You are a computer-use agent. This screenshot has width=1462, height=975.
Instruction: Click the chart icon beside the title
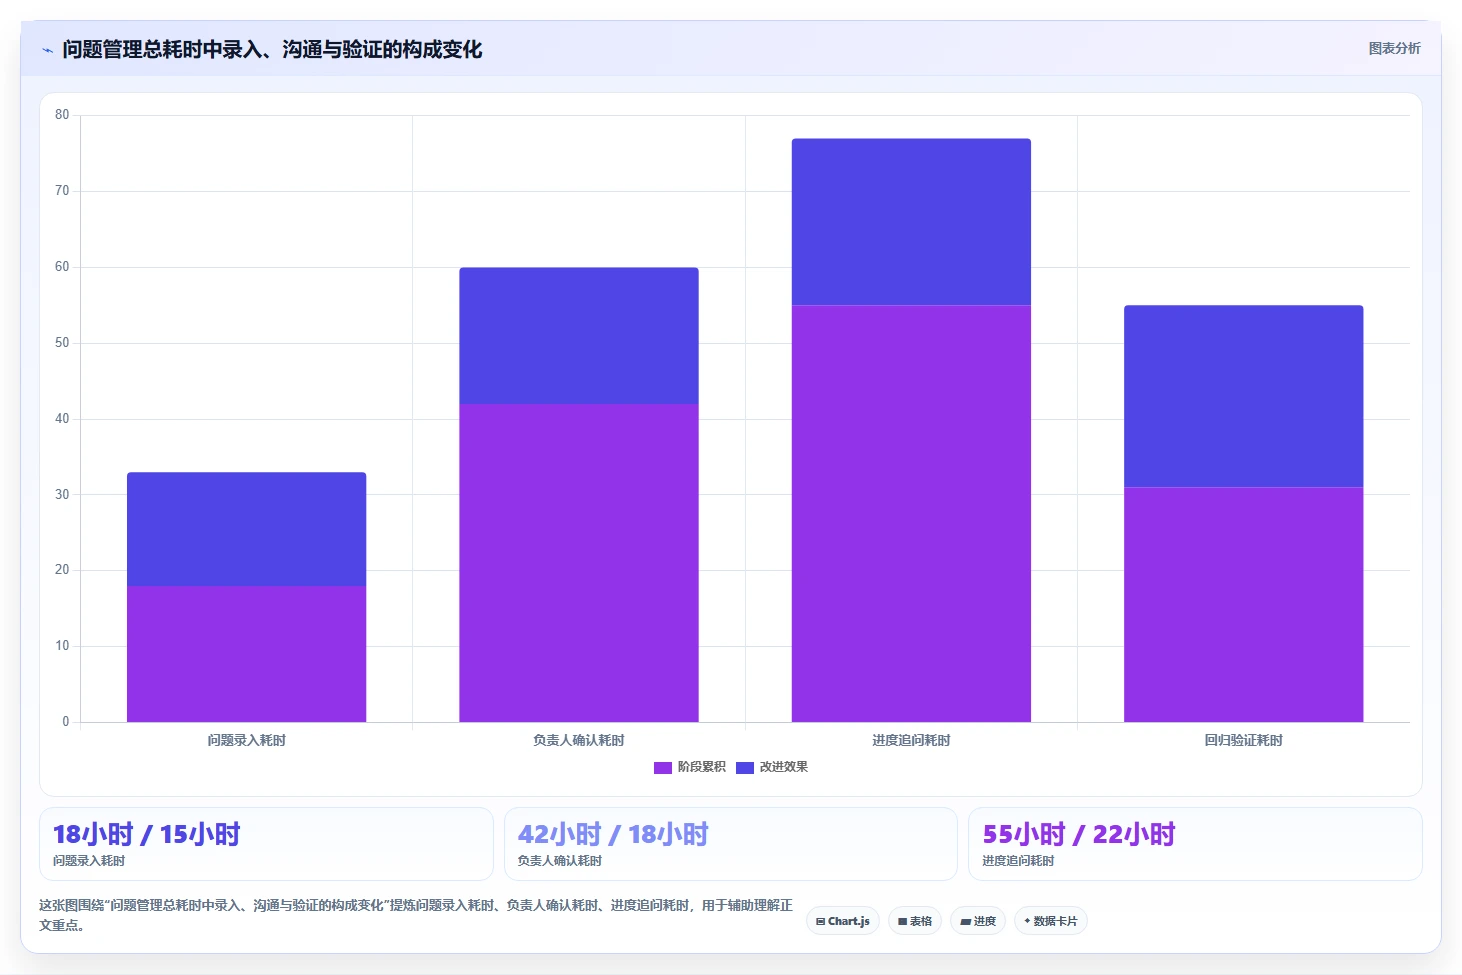(x=47, y=50)
